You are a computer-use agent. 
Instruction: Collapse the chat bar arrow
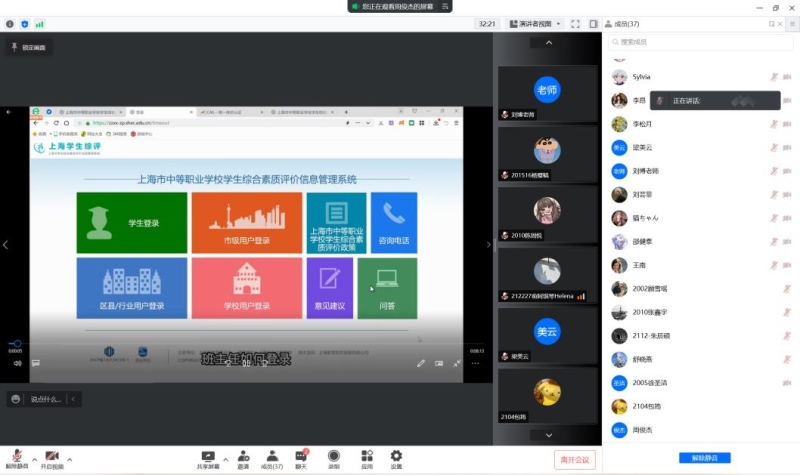[x=73, y=399]
